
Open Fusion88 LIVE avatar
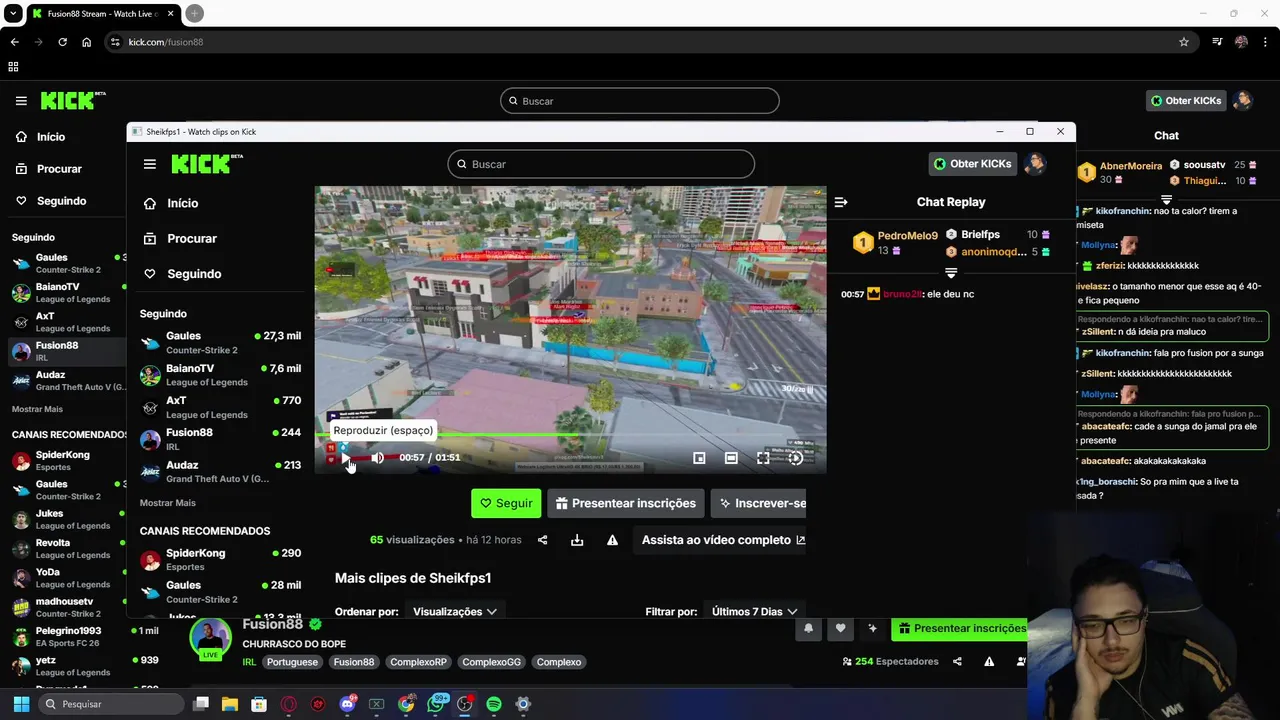pos(210,639)
